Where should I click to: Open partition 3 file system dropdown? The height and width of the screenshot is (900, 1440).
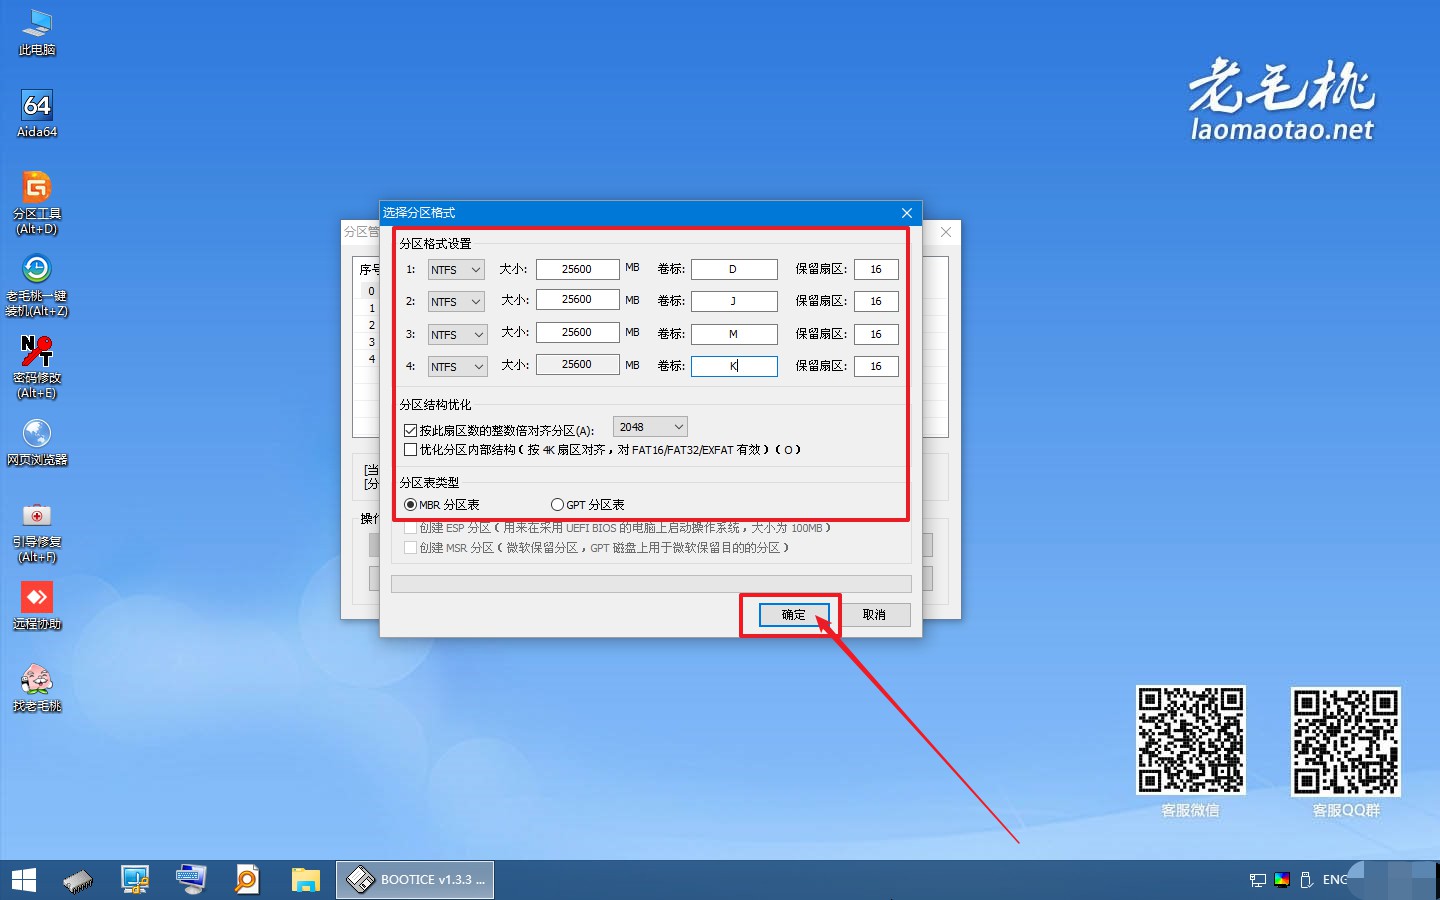tap(457, 335)
